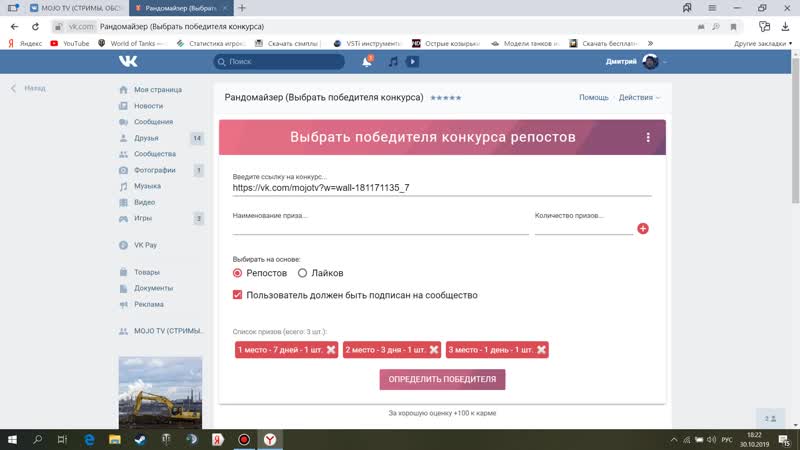
Task: Open the music note icon in header
Action: click(x=394, y=61)
